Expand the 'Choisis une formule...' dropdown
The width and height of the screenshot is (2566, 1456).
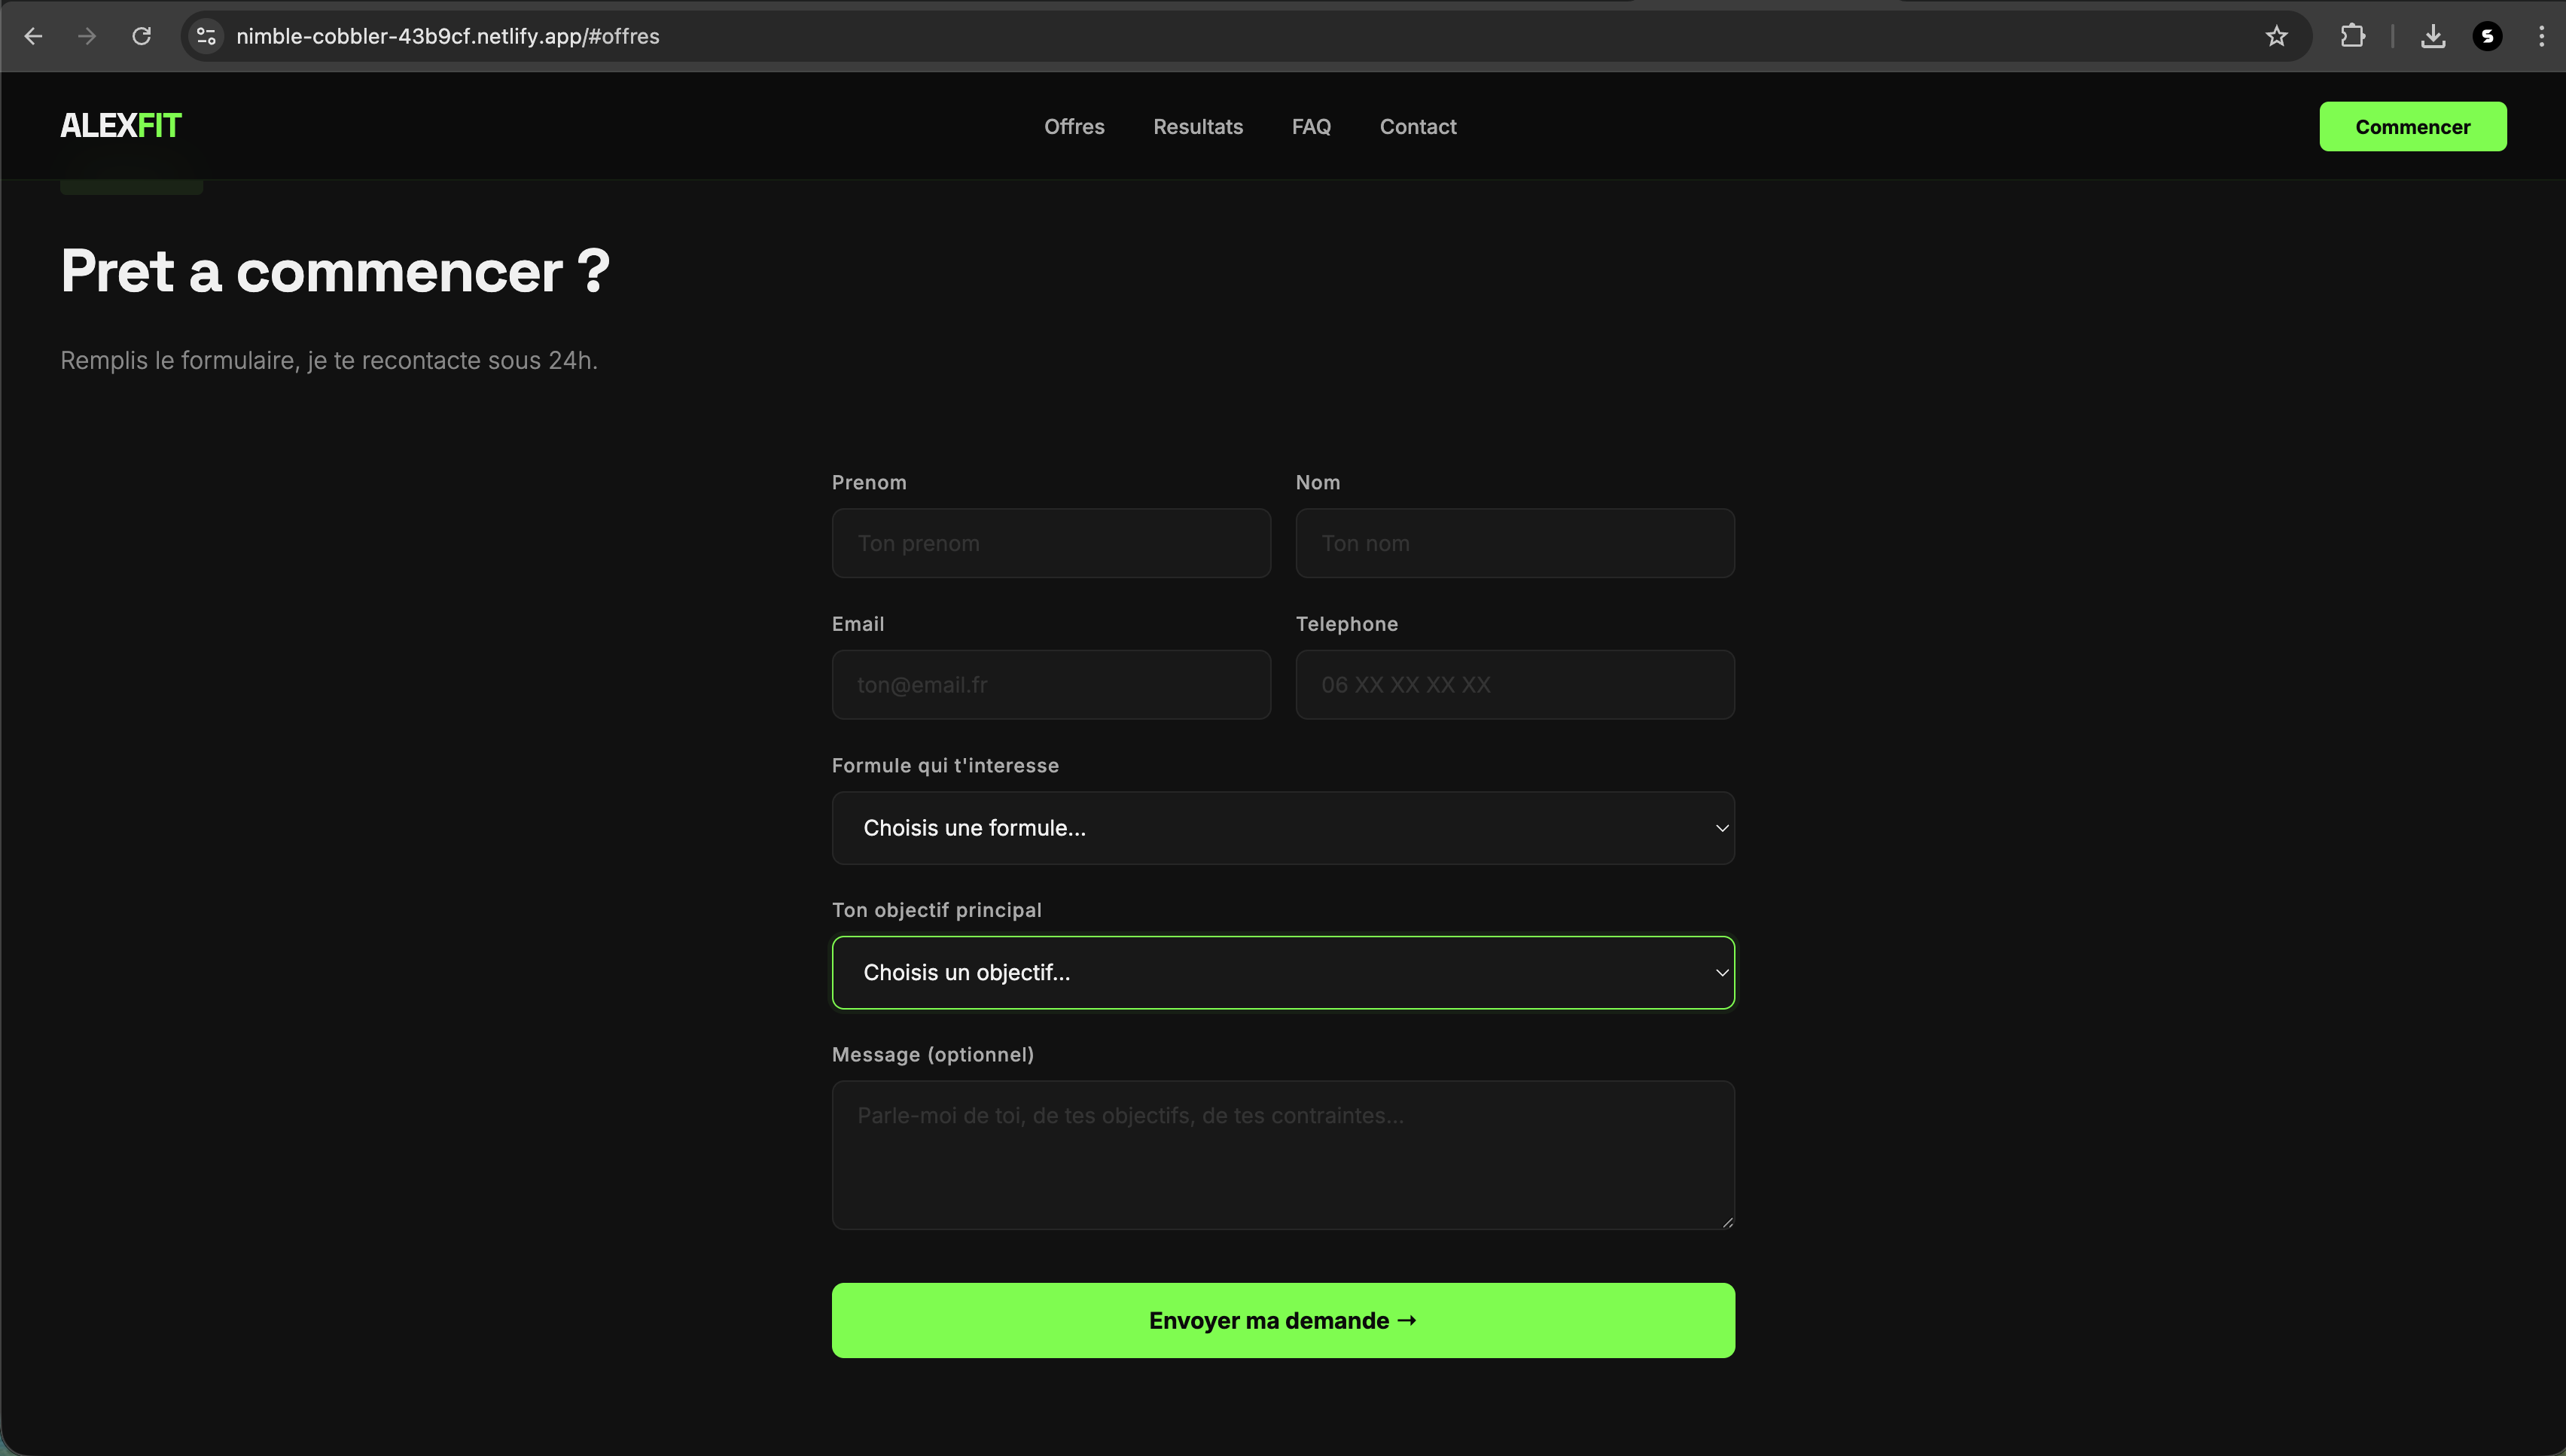point(1282,828)
